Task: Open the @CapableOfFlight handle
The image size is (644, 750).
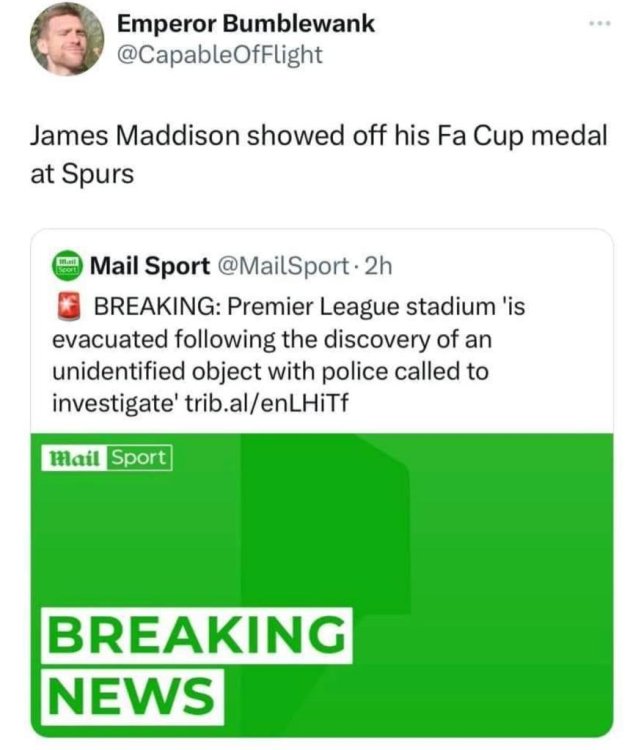Action: click(220, 55)
